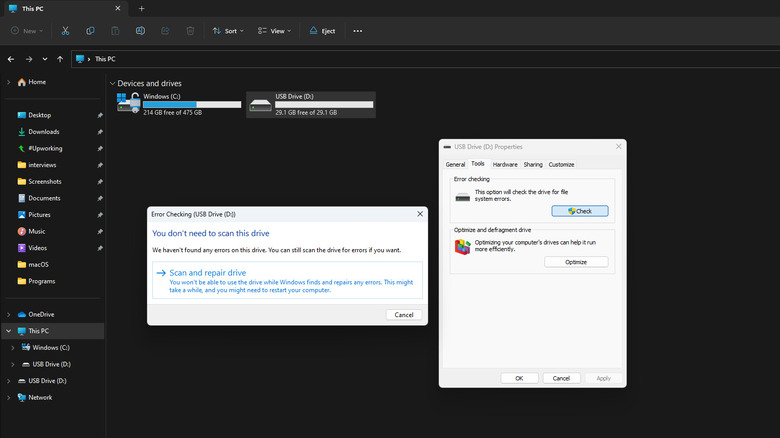
Task: Go up one folder level arrow
Action: click(60, 59)
